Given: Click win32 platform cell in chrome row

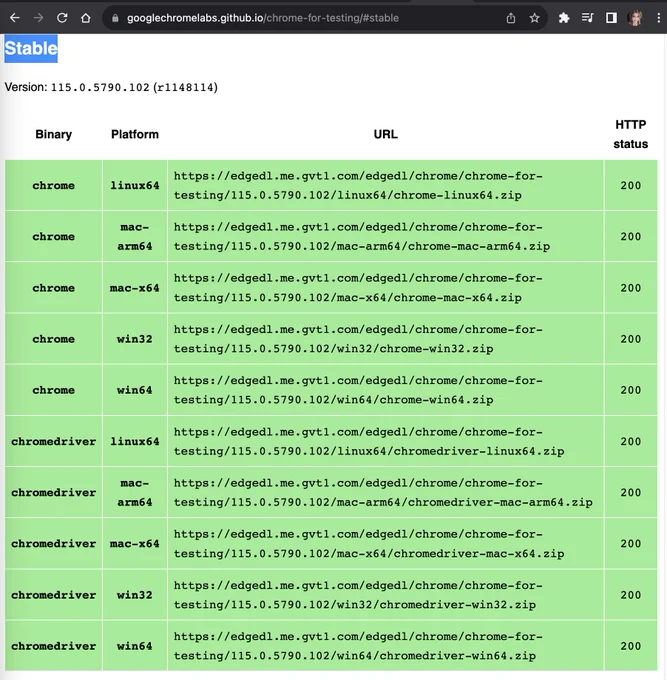Looking at the screenshot, I should (x=135, y=339).
